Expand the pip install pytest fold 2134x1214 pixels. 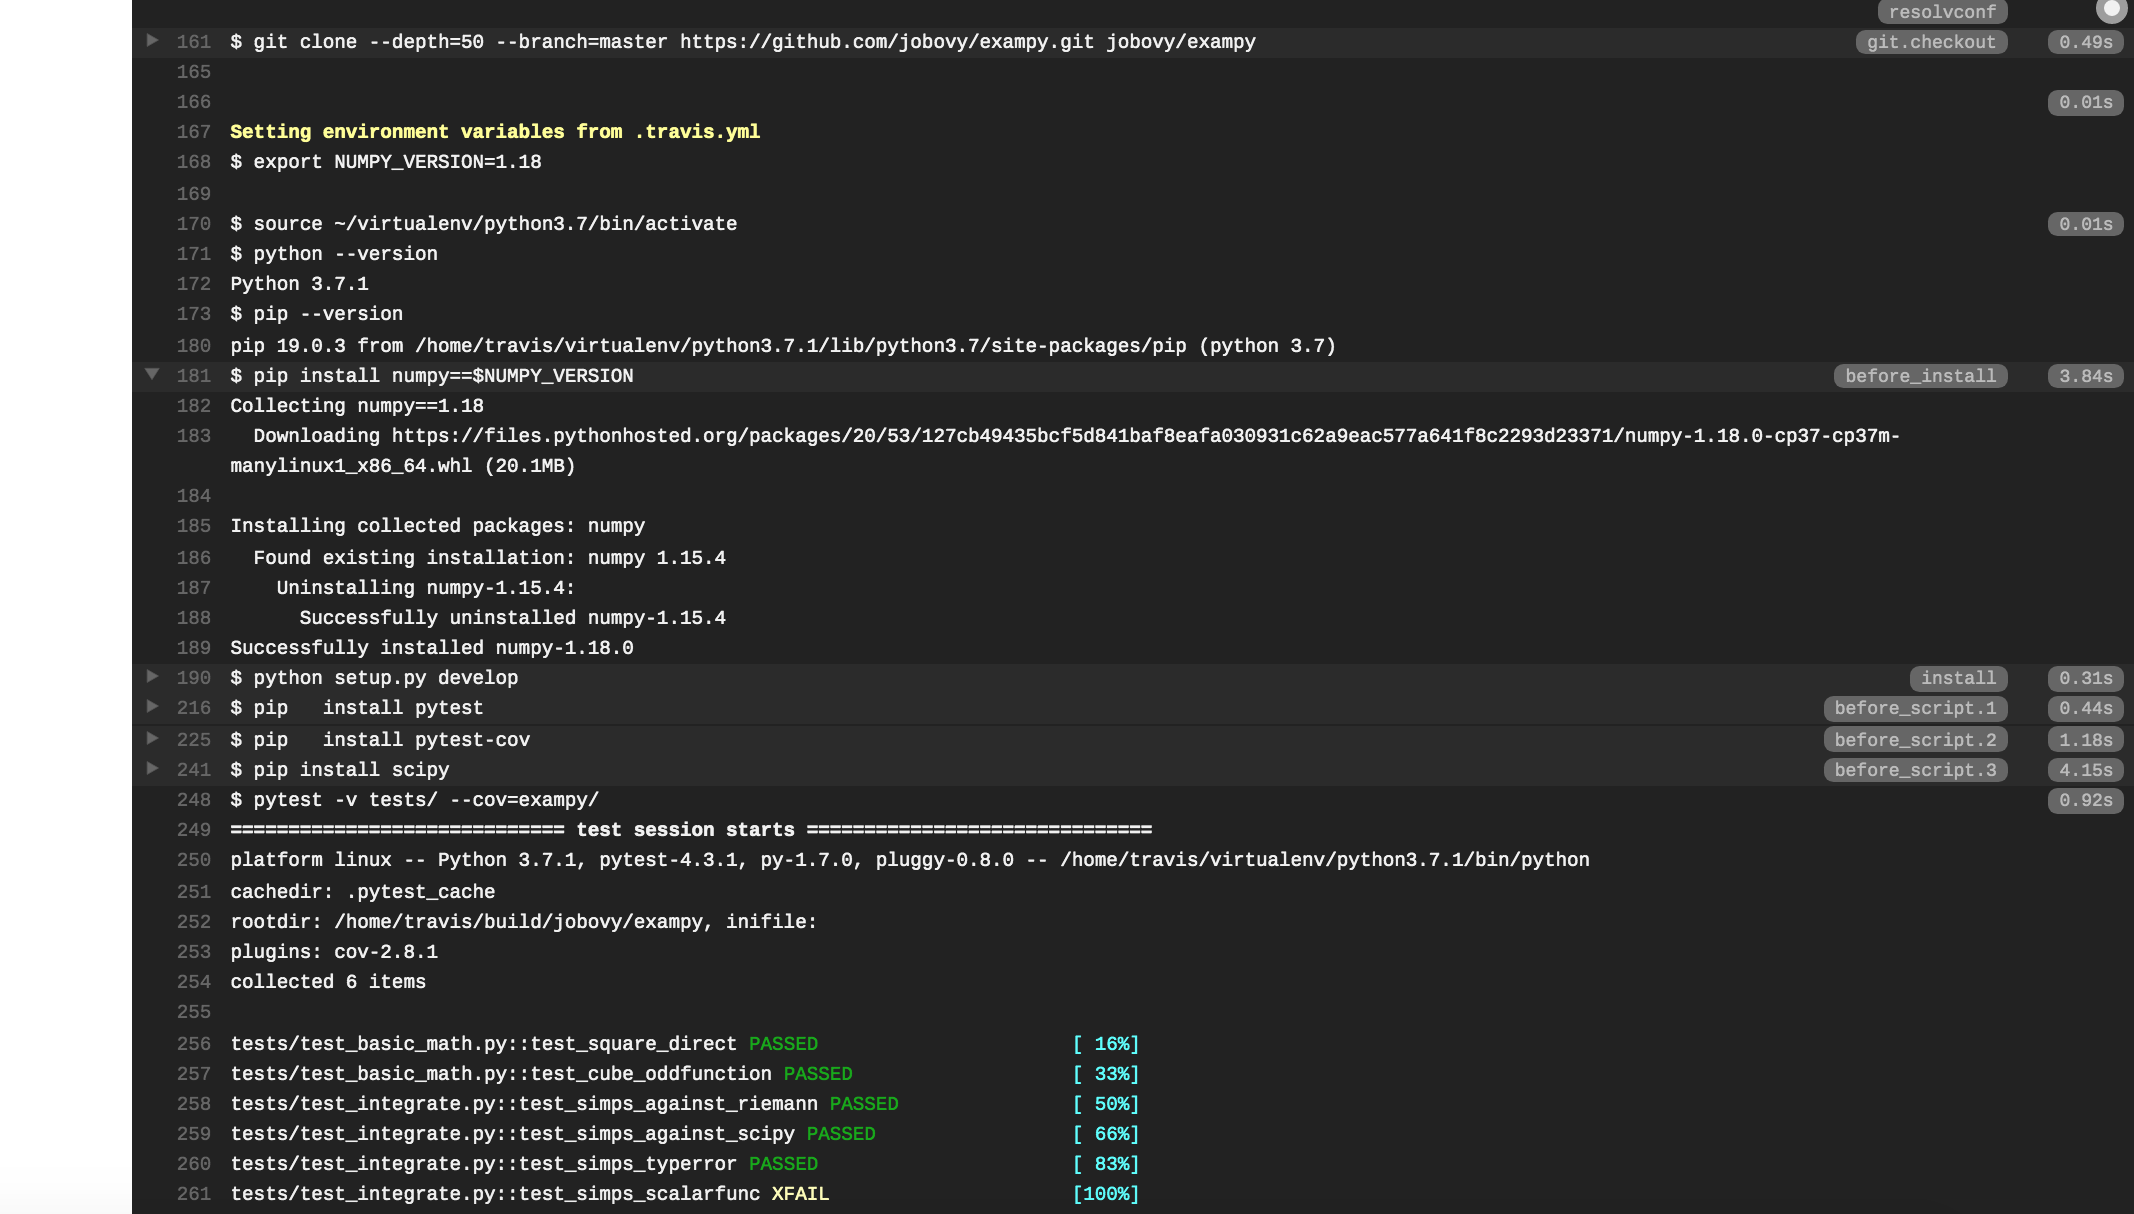[152, 707]
